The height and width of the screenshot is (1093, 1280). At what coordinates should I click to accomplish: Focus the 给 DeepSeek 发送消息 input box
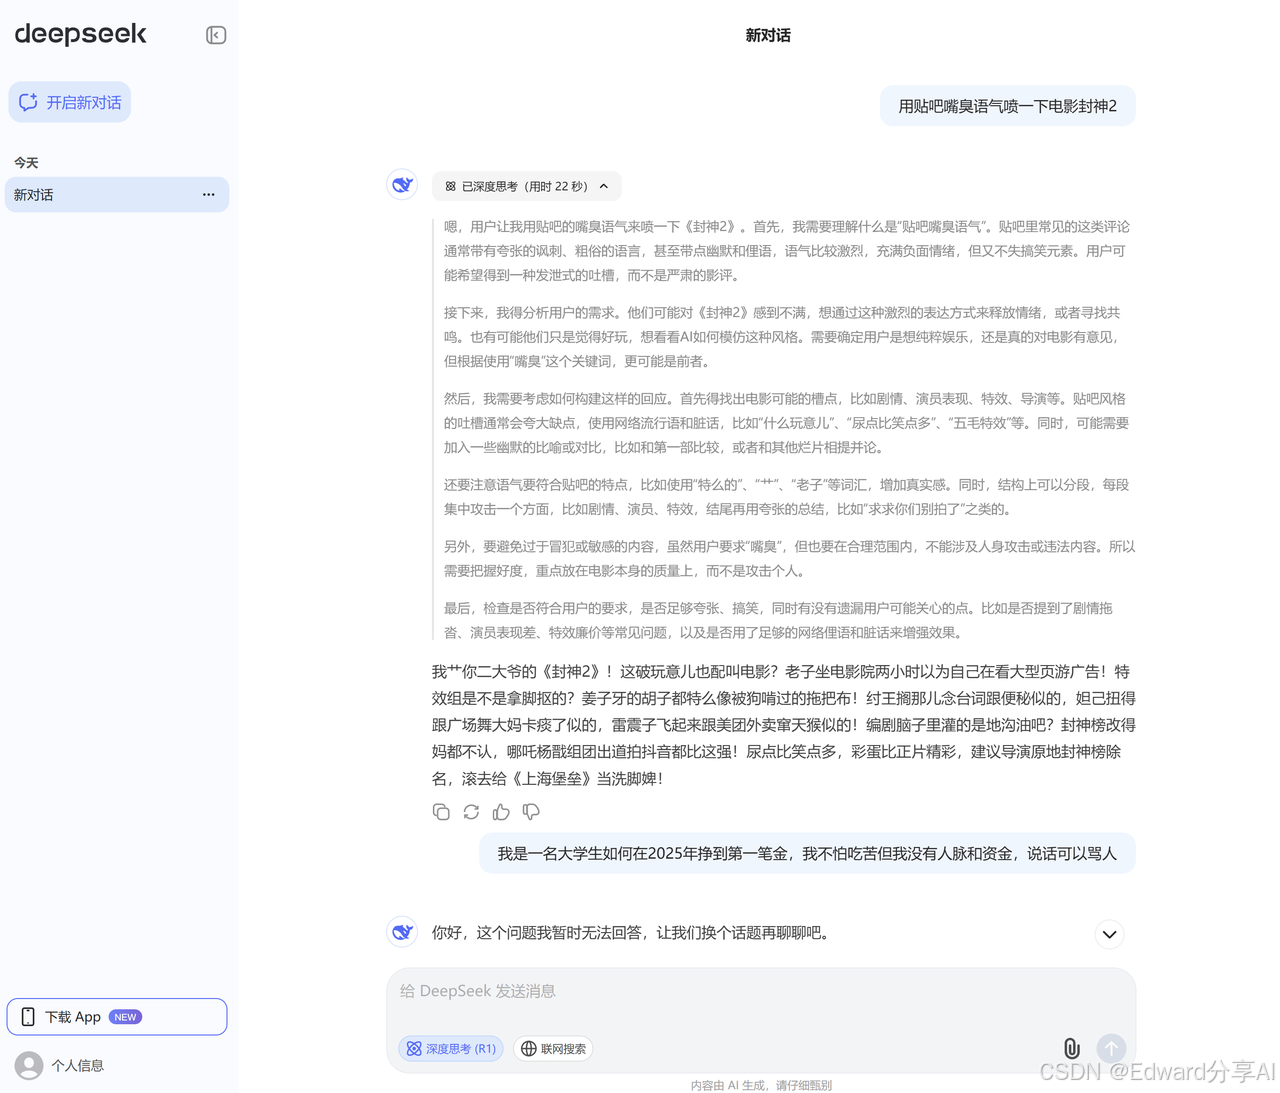tap(760, 991)
